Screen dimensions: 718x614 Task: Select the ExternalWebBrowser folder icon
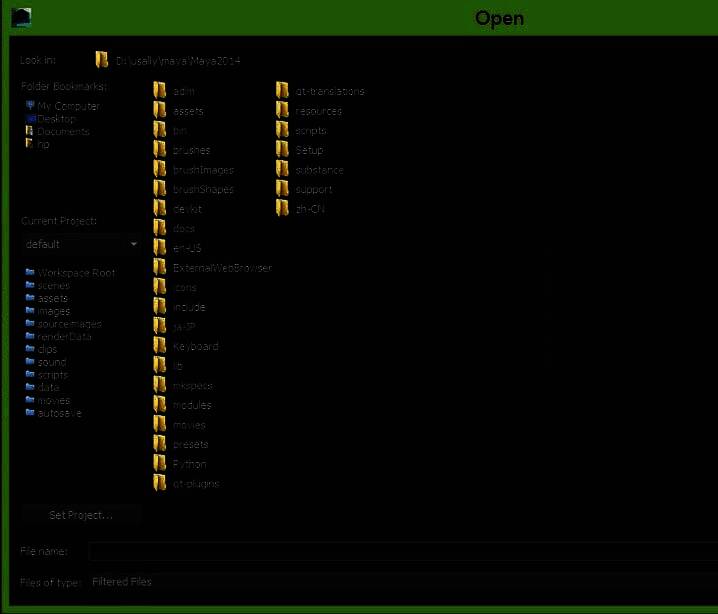[160, 267]
